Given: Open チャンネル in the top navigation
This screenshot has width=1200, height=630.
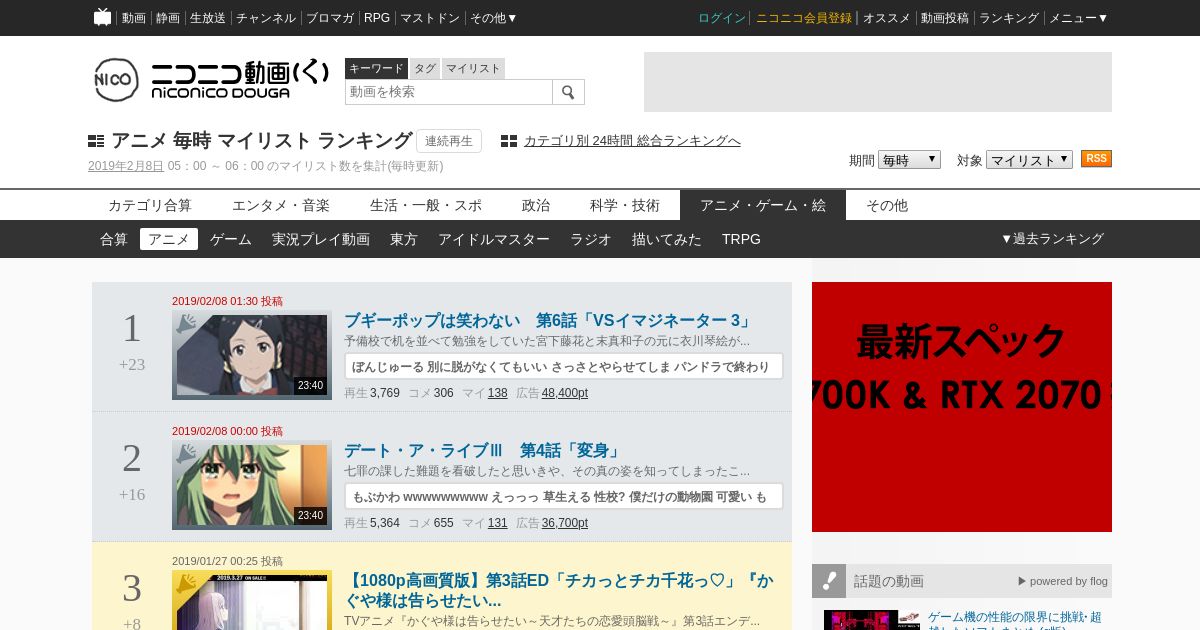Looking at the screenshot, I should click(266, 18).
